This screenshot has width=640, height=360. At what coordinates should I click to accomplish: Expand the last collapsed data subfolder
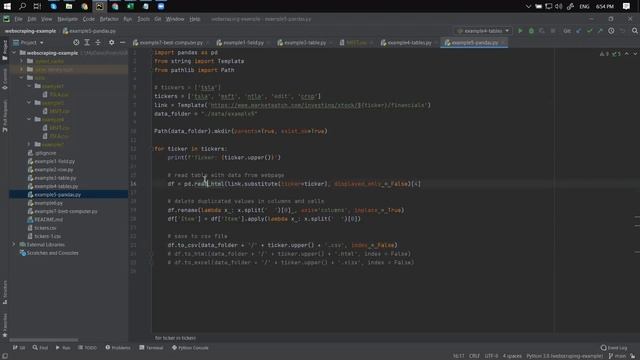[29, 144]
